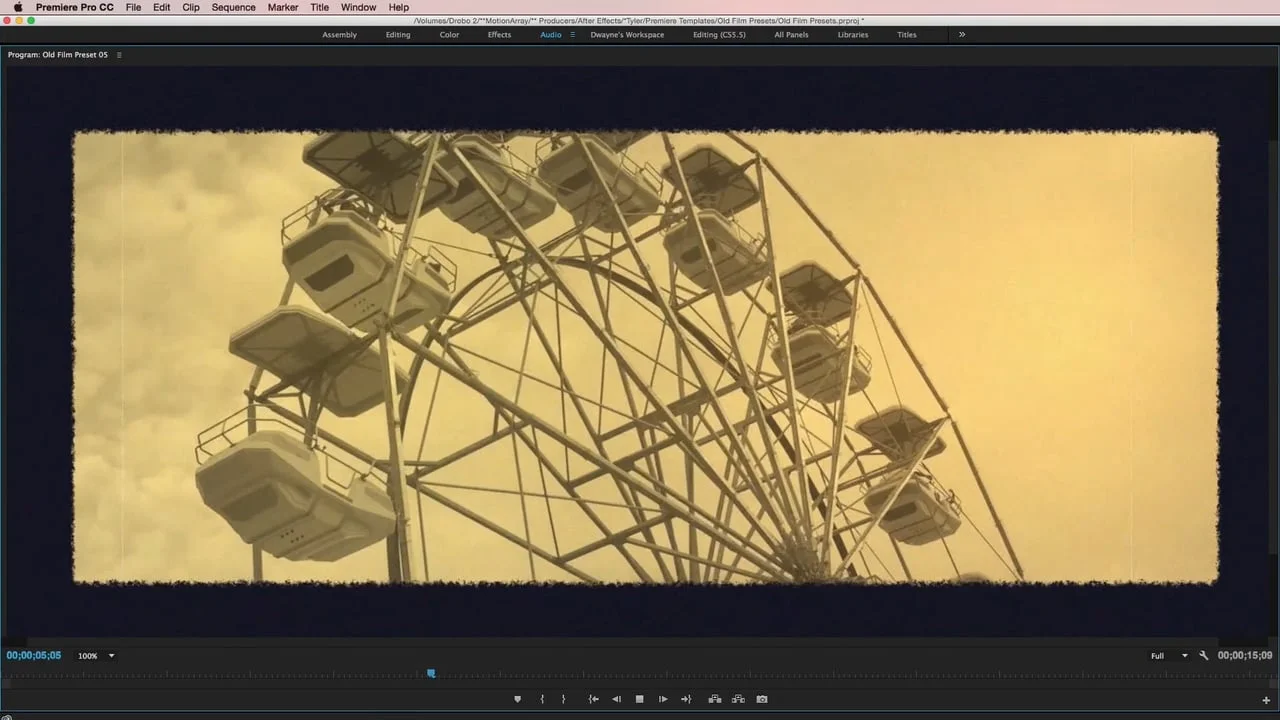Step forward one frame
Viewport: 1280px width, 720px height.
click(x=663, y=699)
